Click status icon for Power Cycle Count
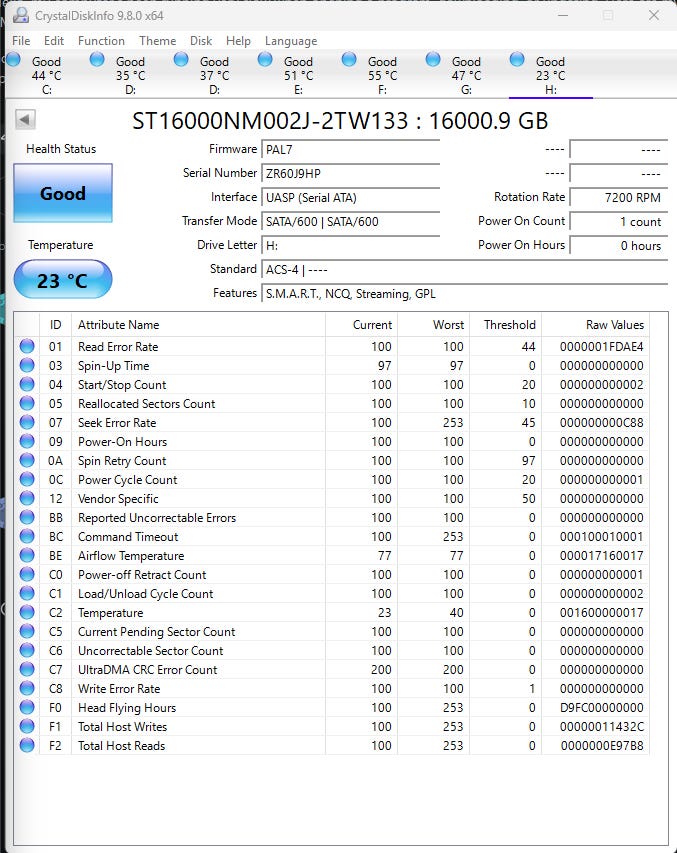Viewport: 677px width, 853px height. point(27,479)
